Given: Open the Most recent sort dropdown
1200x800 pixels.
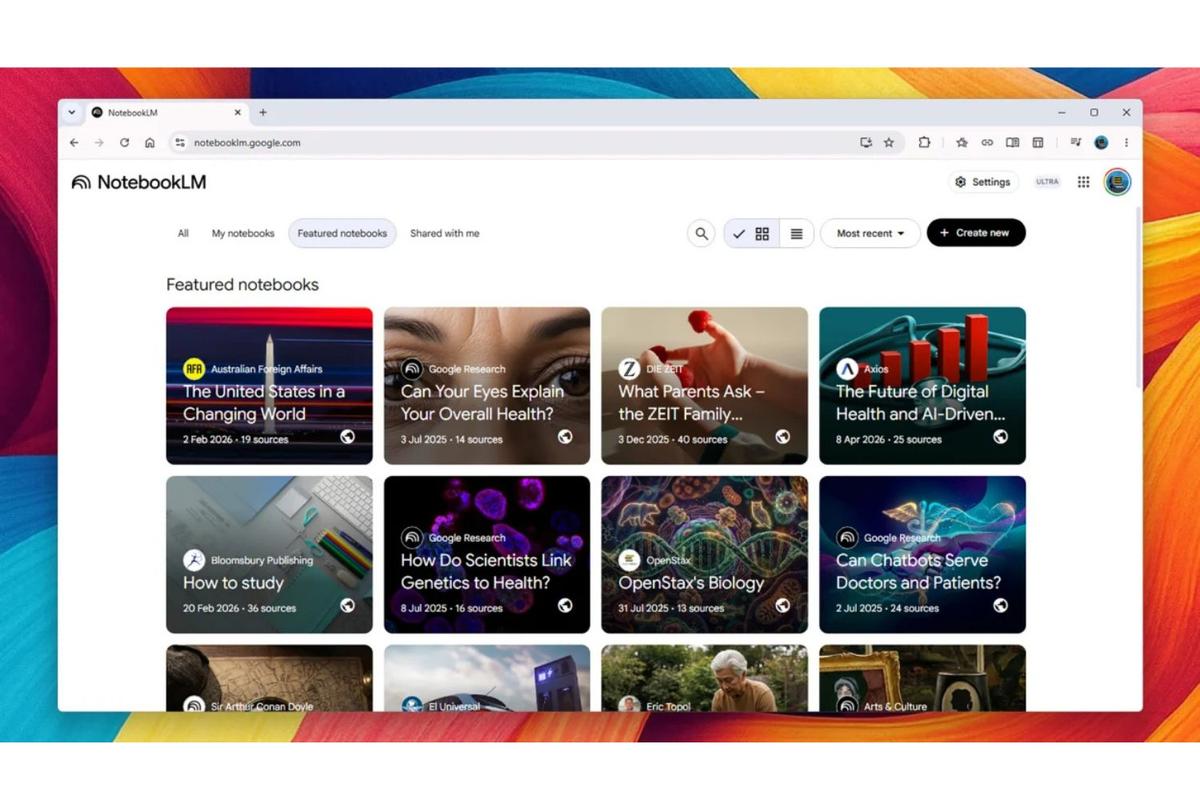Looking at the screenshot, I should point(870,233).
